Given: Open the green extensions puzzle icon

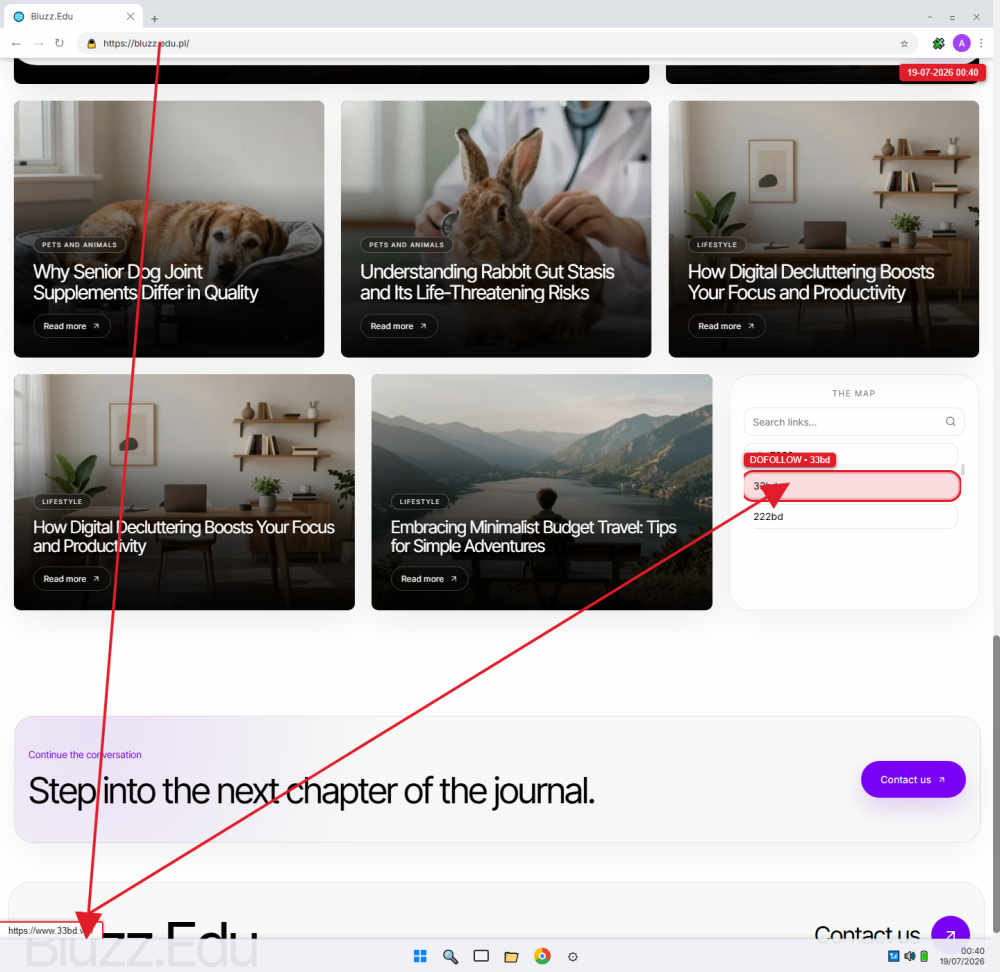Looking at the screenshot, I should [x=938, y=43].
